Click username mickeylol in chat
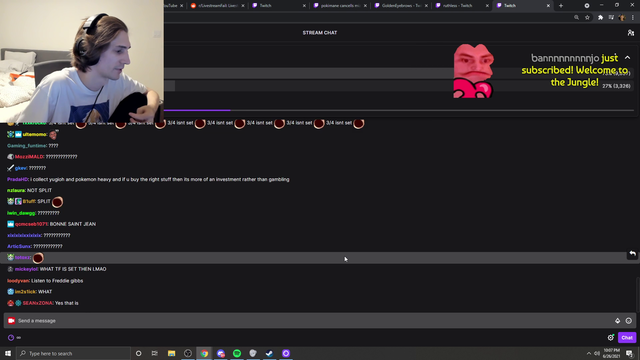This screenshot has height=360, width=640. [27, 269]
